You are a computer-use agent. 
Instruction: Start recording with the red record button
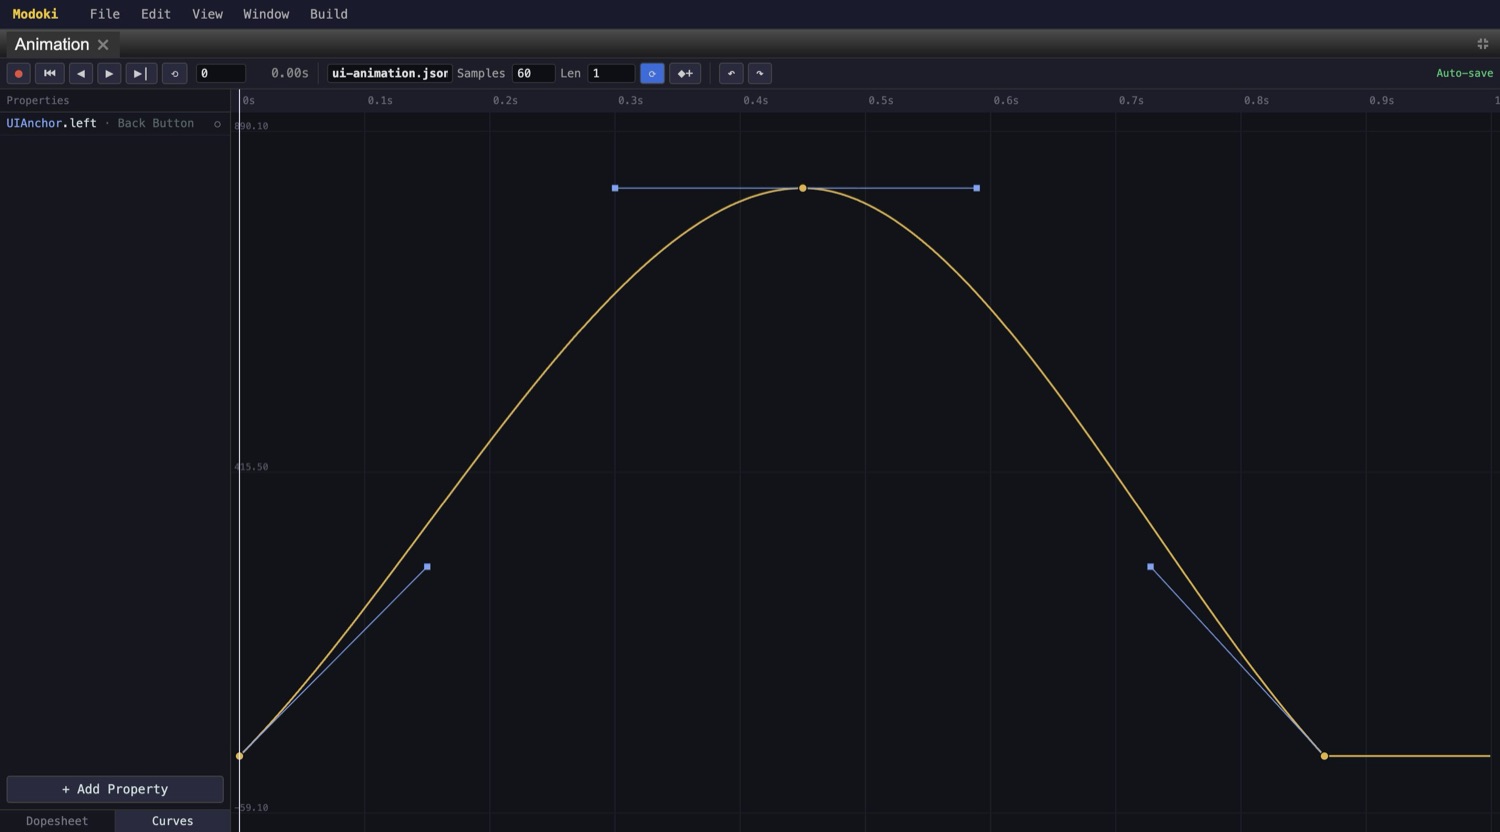[x=18, y=73]
